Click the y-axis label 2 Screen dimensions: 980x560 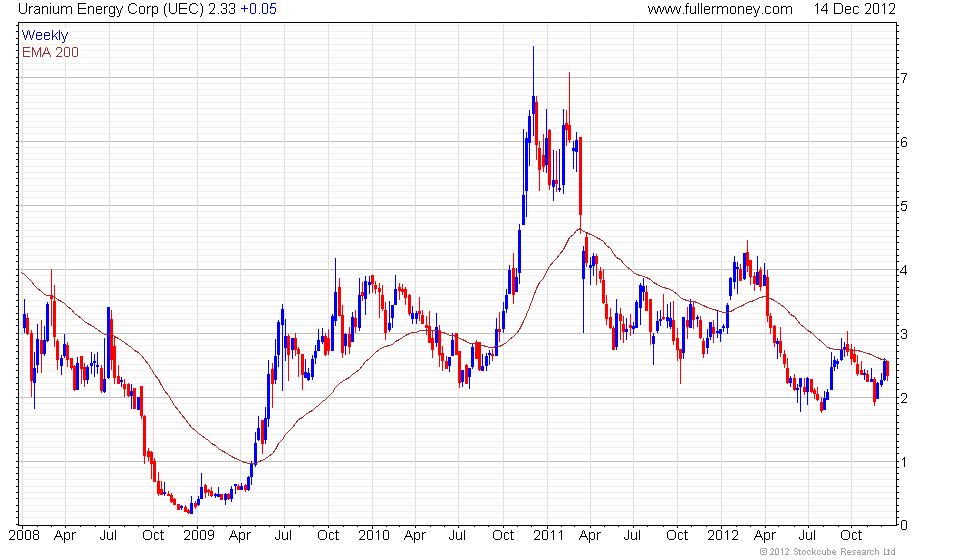coord(904,398)
